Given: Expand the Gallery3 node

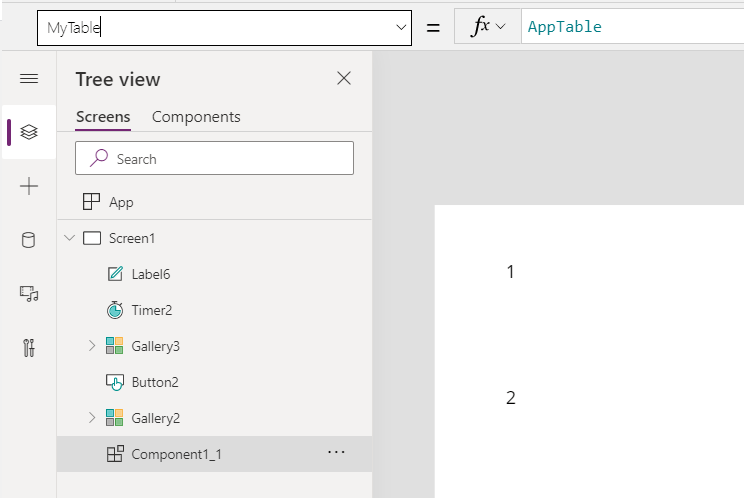Looking at the screenshot, I should [92, 346].
